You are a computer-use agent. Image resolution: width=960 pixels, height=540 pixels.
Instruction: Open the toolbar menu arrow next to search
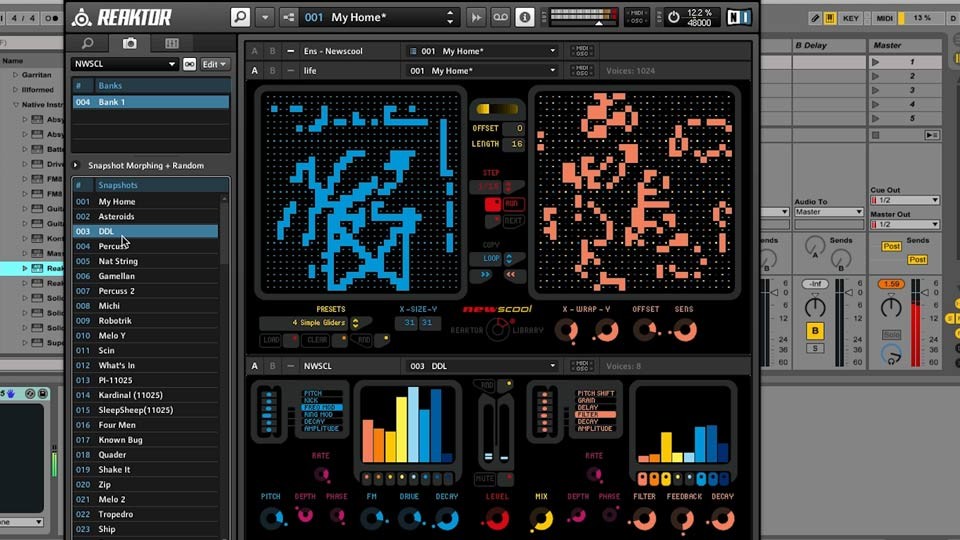(x=265, y=17)
